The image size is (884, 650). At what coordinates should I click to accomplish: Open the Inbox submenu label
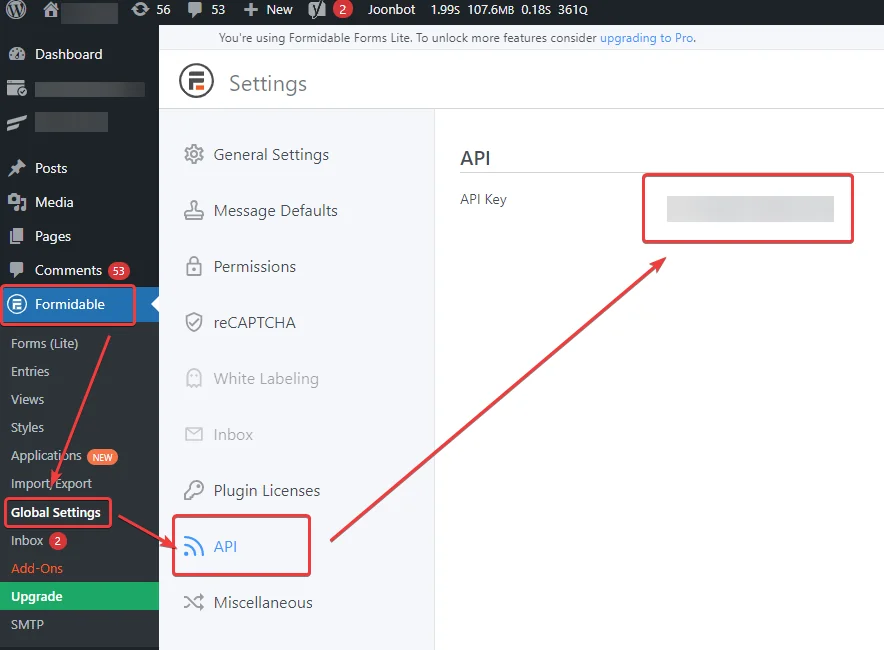tap(27, 540)
